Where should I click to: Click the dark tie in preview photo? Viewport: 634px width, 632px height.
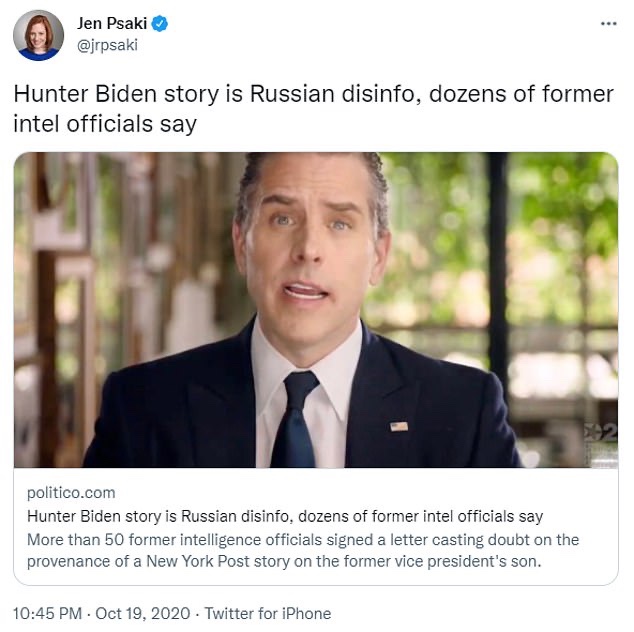(x=296, y=420)
